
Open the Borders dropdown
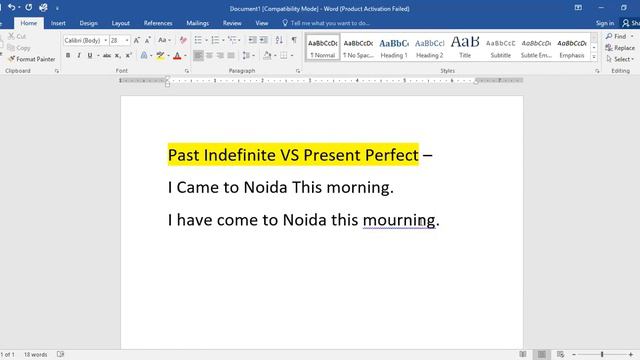click(292, 56)
